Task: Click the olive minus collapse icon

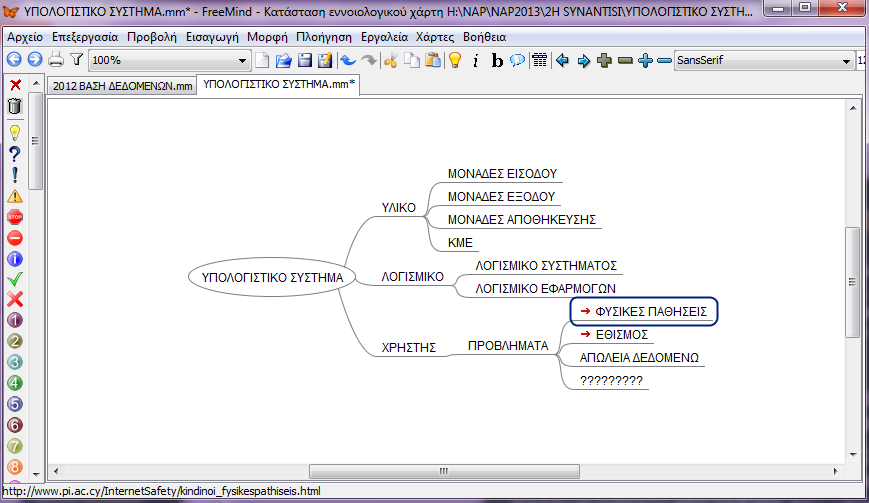Action: 625,60
